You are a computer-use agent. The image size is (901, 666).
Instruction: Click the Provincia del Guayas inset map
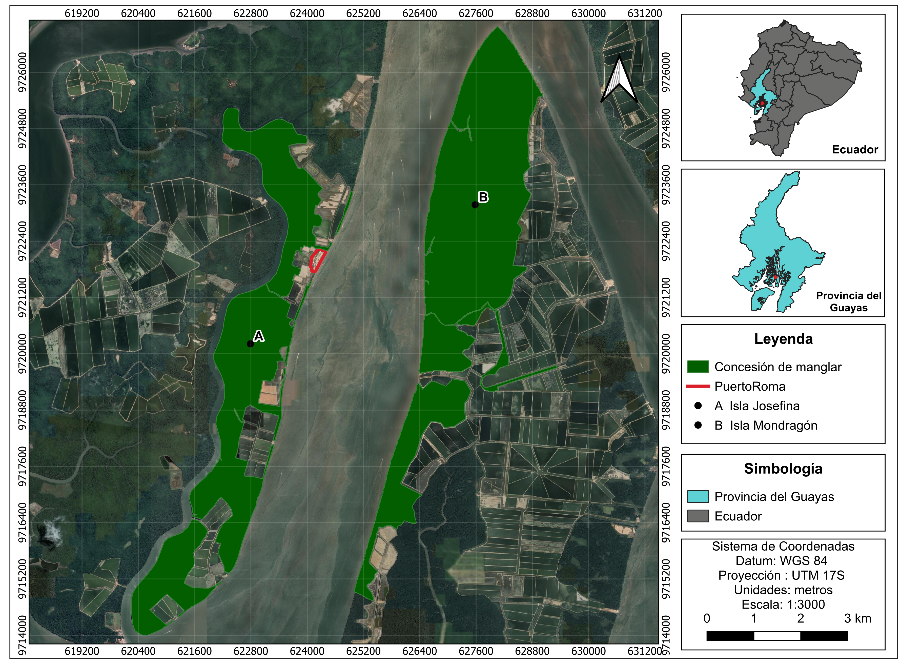pyautogui.click(x=783, y=242)
